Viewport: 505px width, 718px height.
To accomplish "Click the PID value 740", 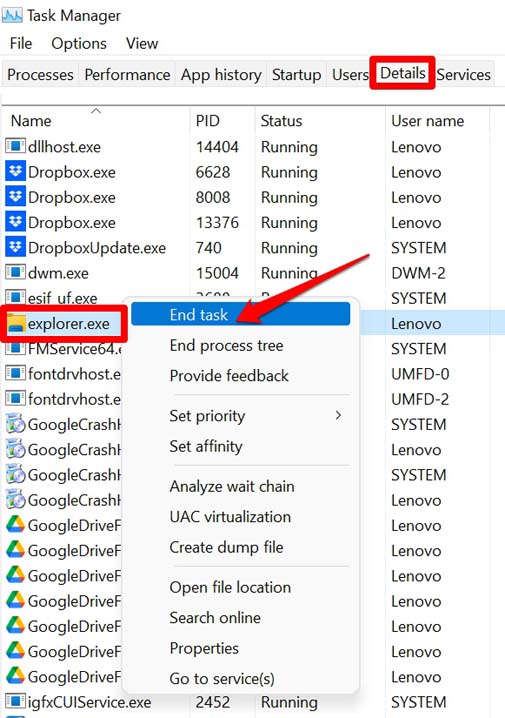I will (x=209, y=247).
